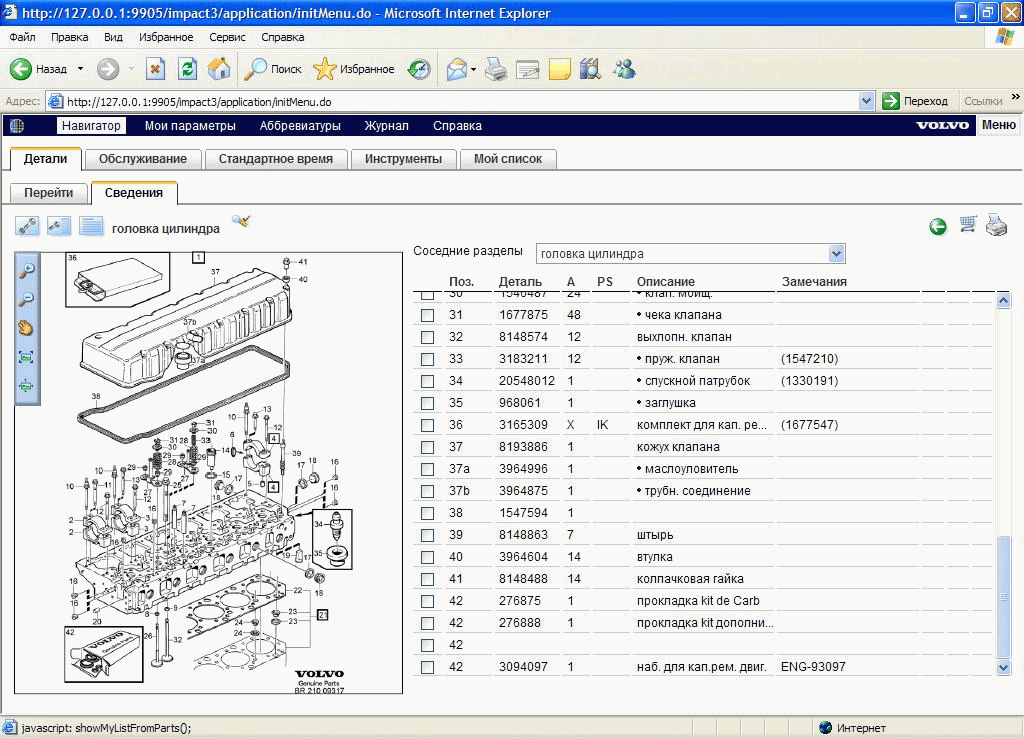Open the Мои параметры menu
Image resolution: width=1024 pixels, height=738 pixels.
coord(190,126)
